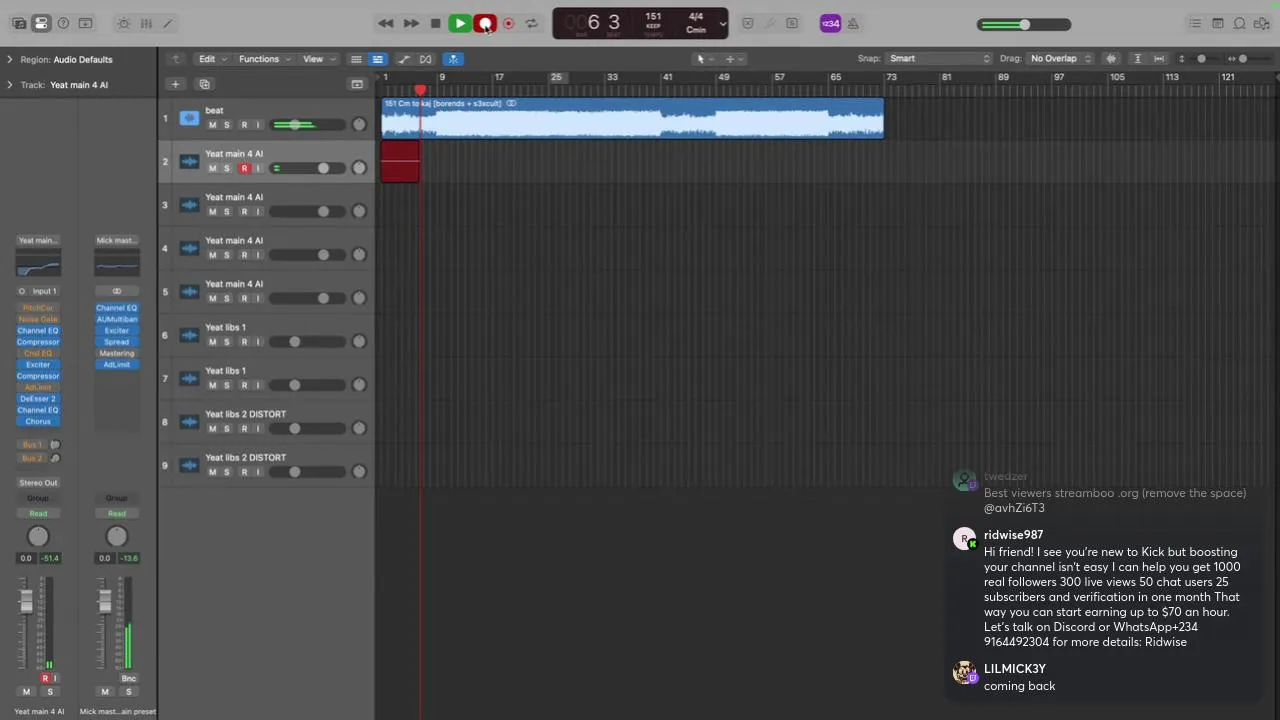Viewport: 1280px width, 720px height.
Task: Toggle the Solo mode button in control bar
Action: point(792,23)
